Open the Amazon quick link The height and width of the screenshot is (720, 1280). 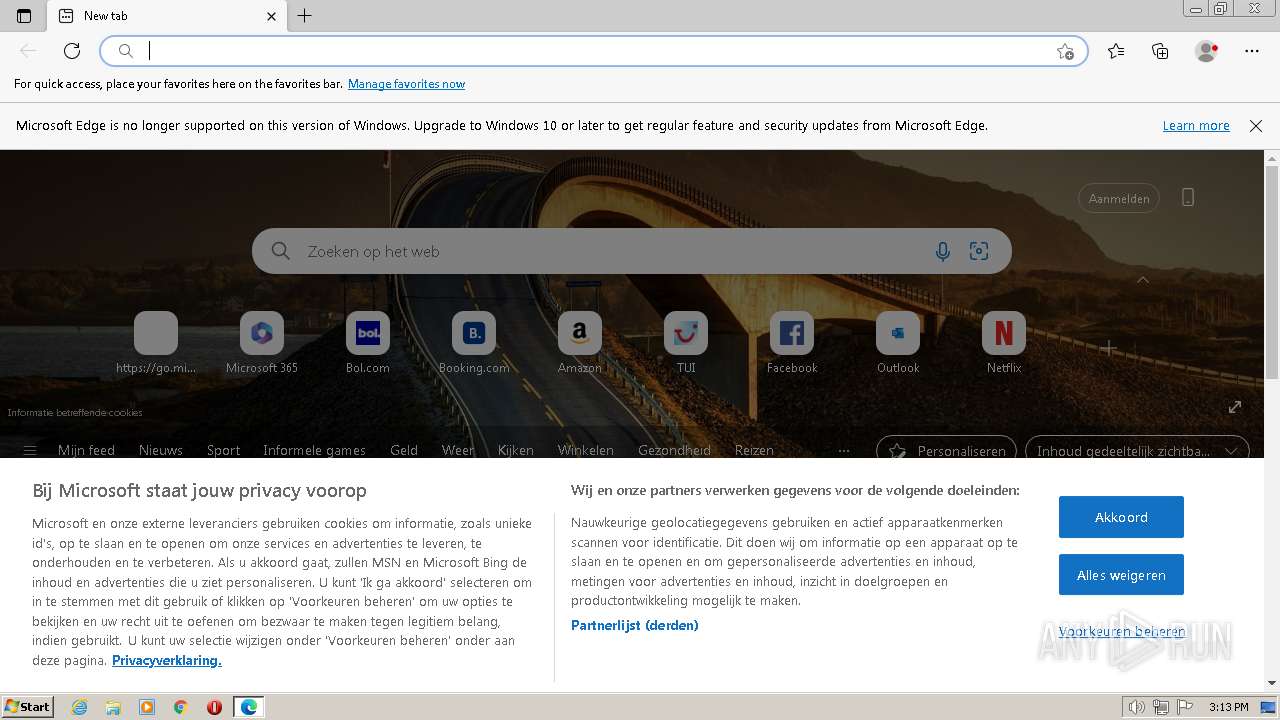[x=580, y=343]
